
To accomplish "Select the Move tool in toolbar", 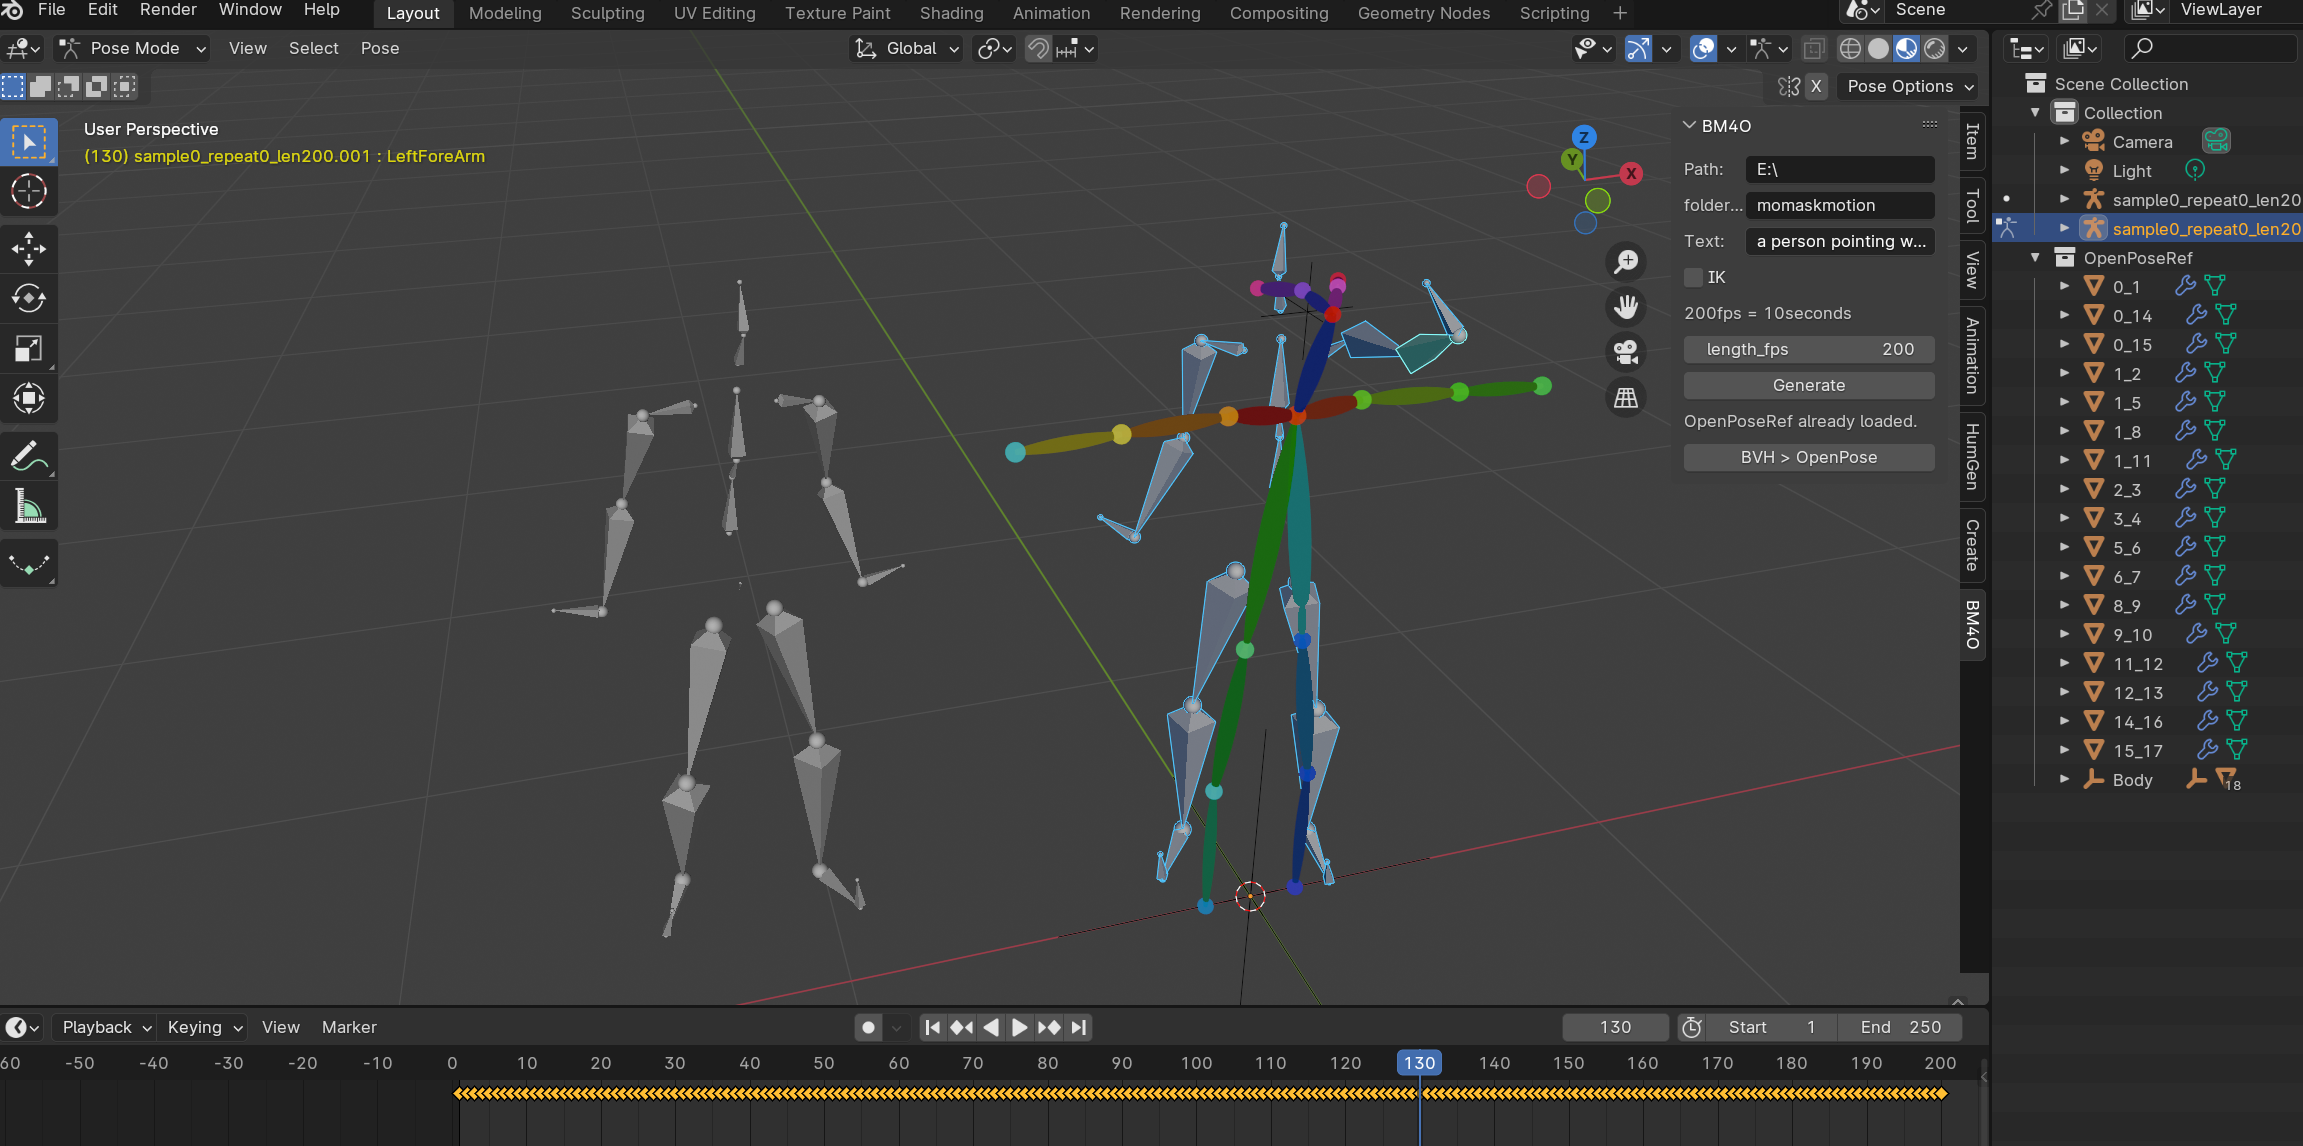I will coord(28,248).
